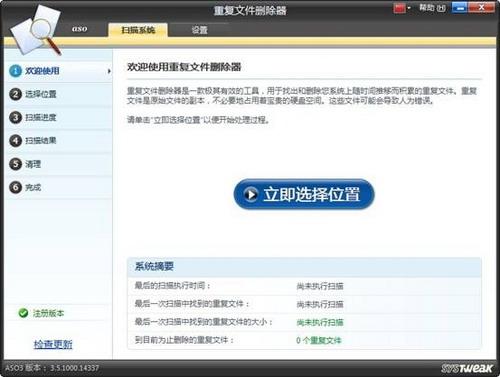
Task: Click the red flag language icon
Action: [399, 8]
